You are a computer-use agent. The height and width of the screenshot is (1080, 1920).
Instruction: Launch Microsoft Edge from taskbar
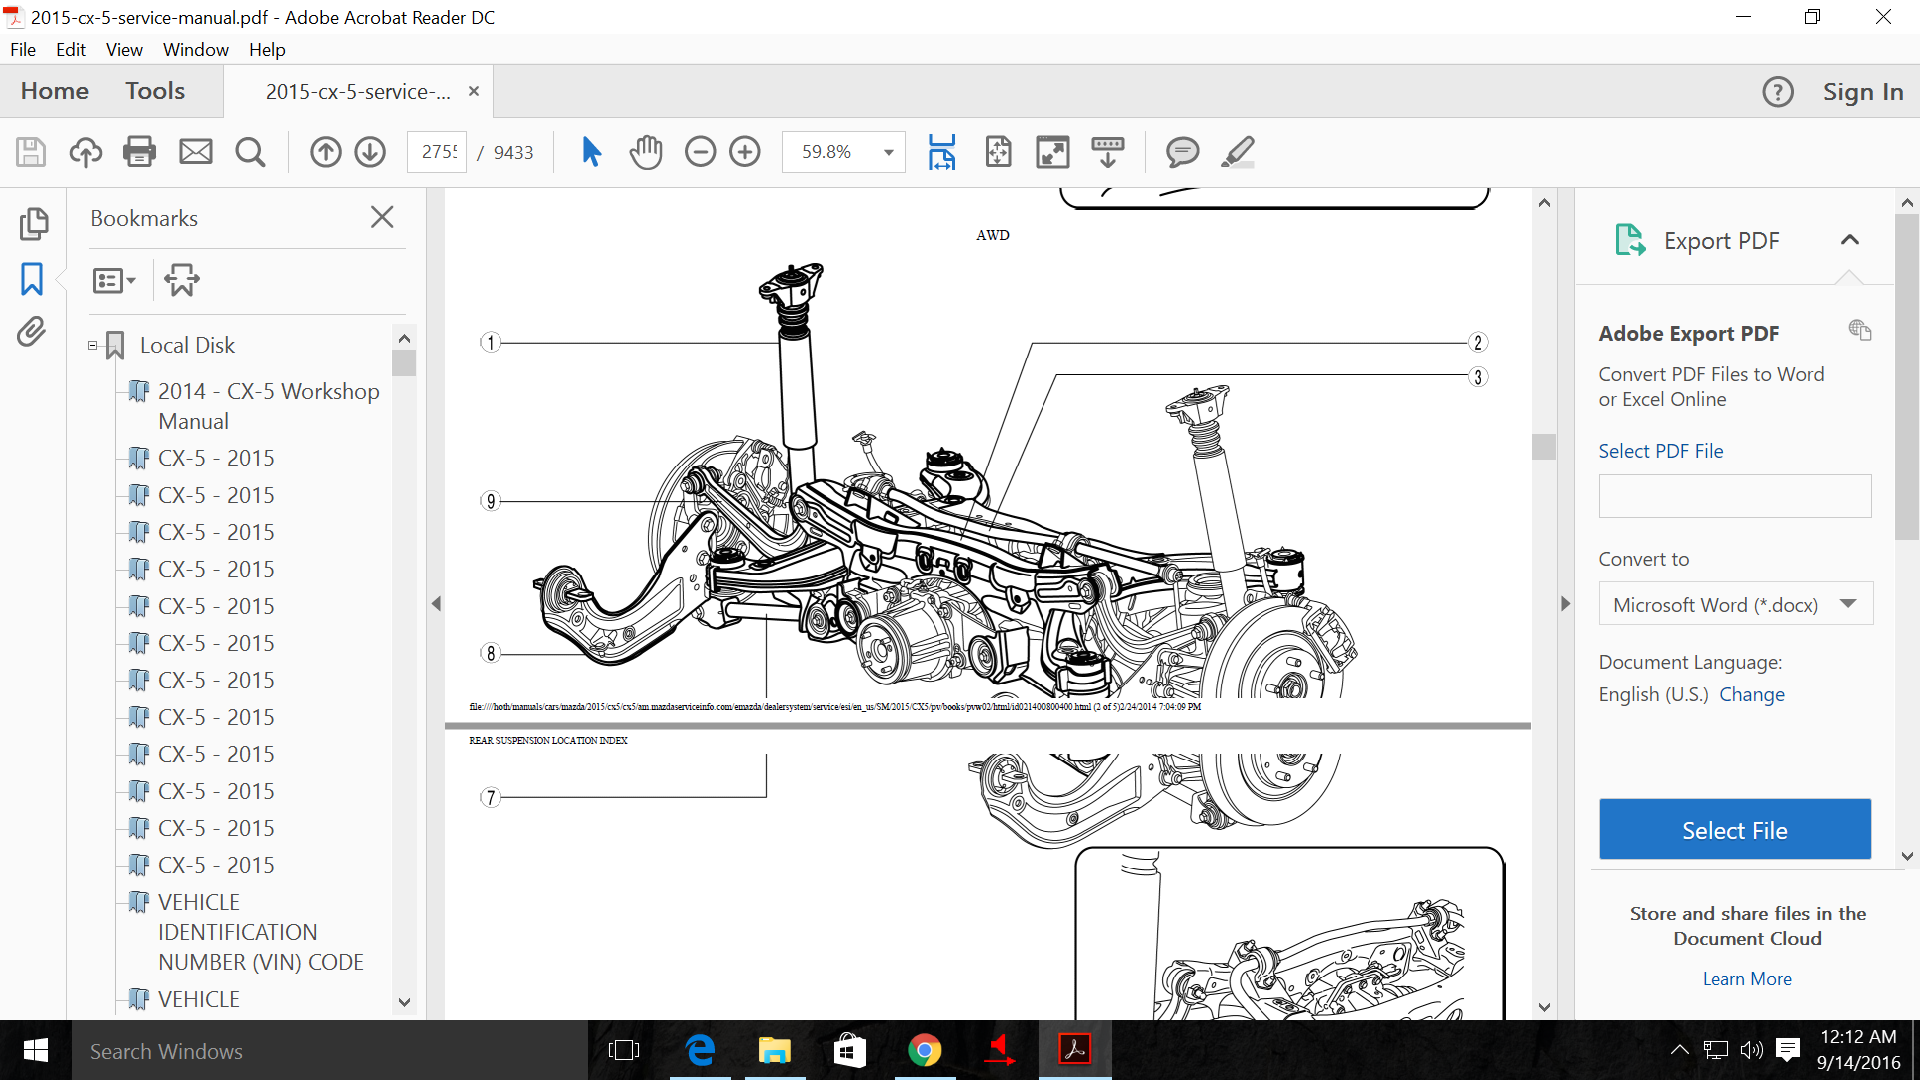point(700,1051)
